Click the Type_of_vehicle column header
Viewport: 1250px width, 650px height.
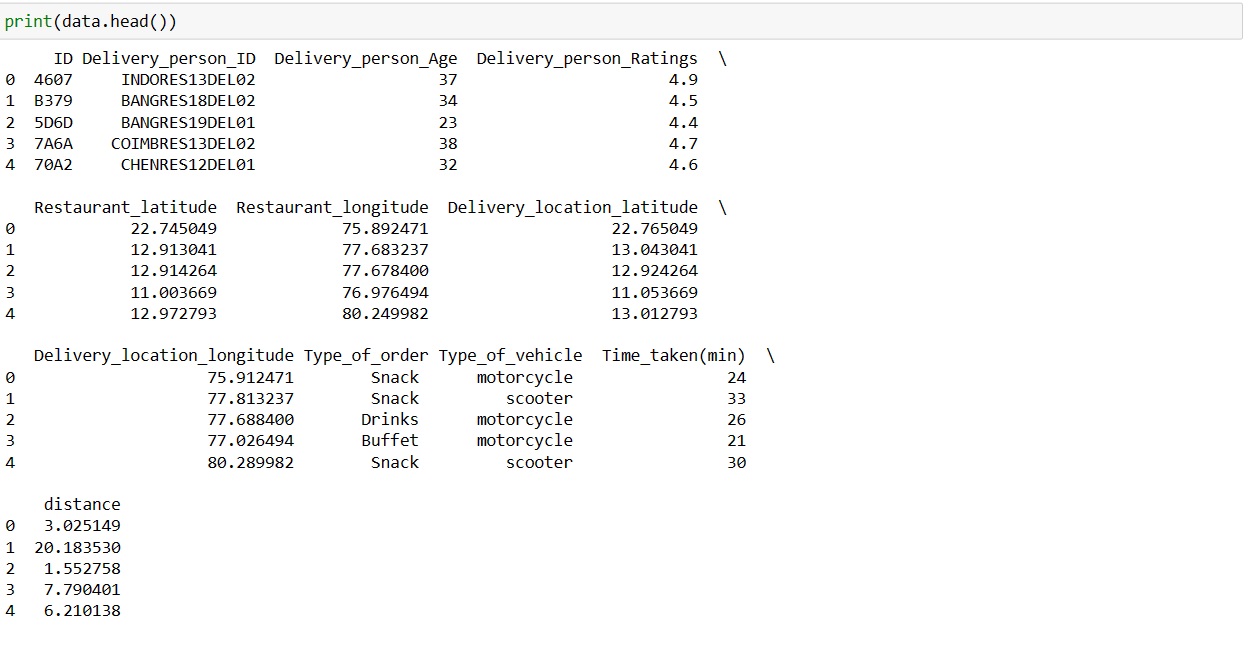point(510,356)
